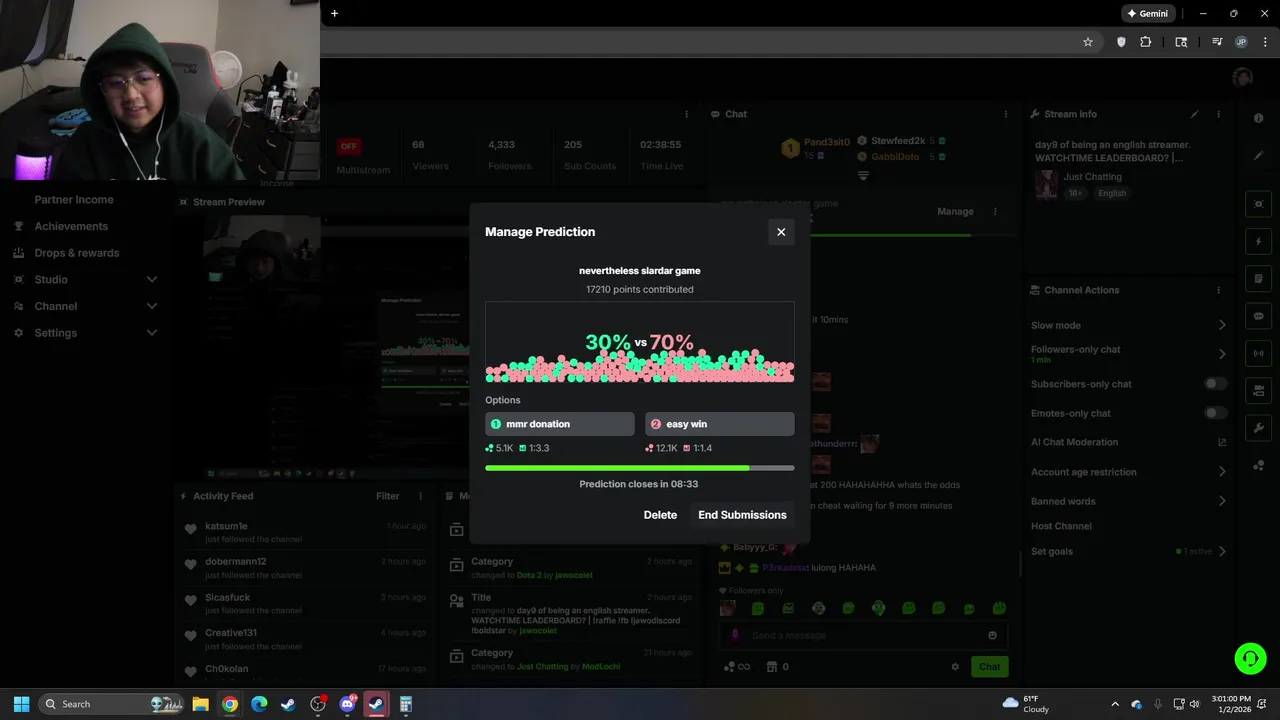Open the session stats three-dot menu
The width and height of the screenshot is (1280, 720).
[686, 114]
